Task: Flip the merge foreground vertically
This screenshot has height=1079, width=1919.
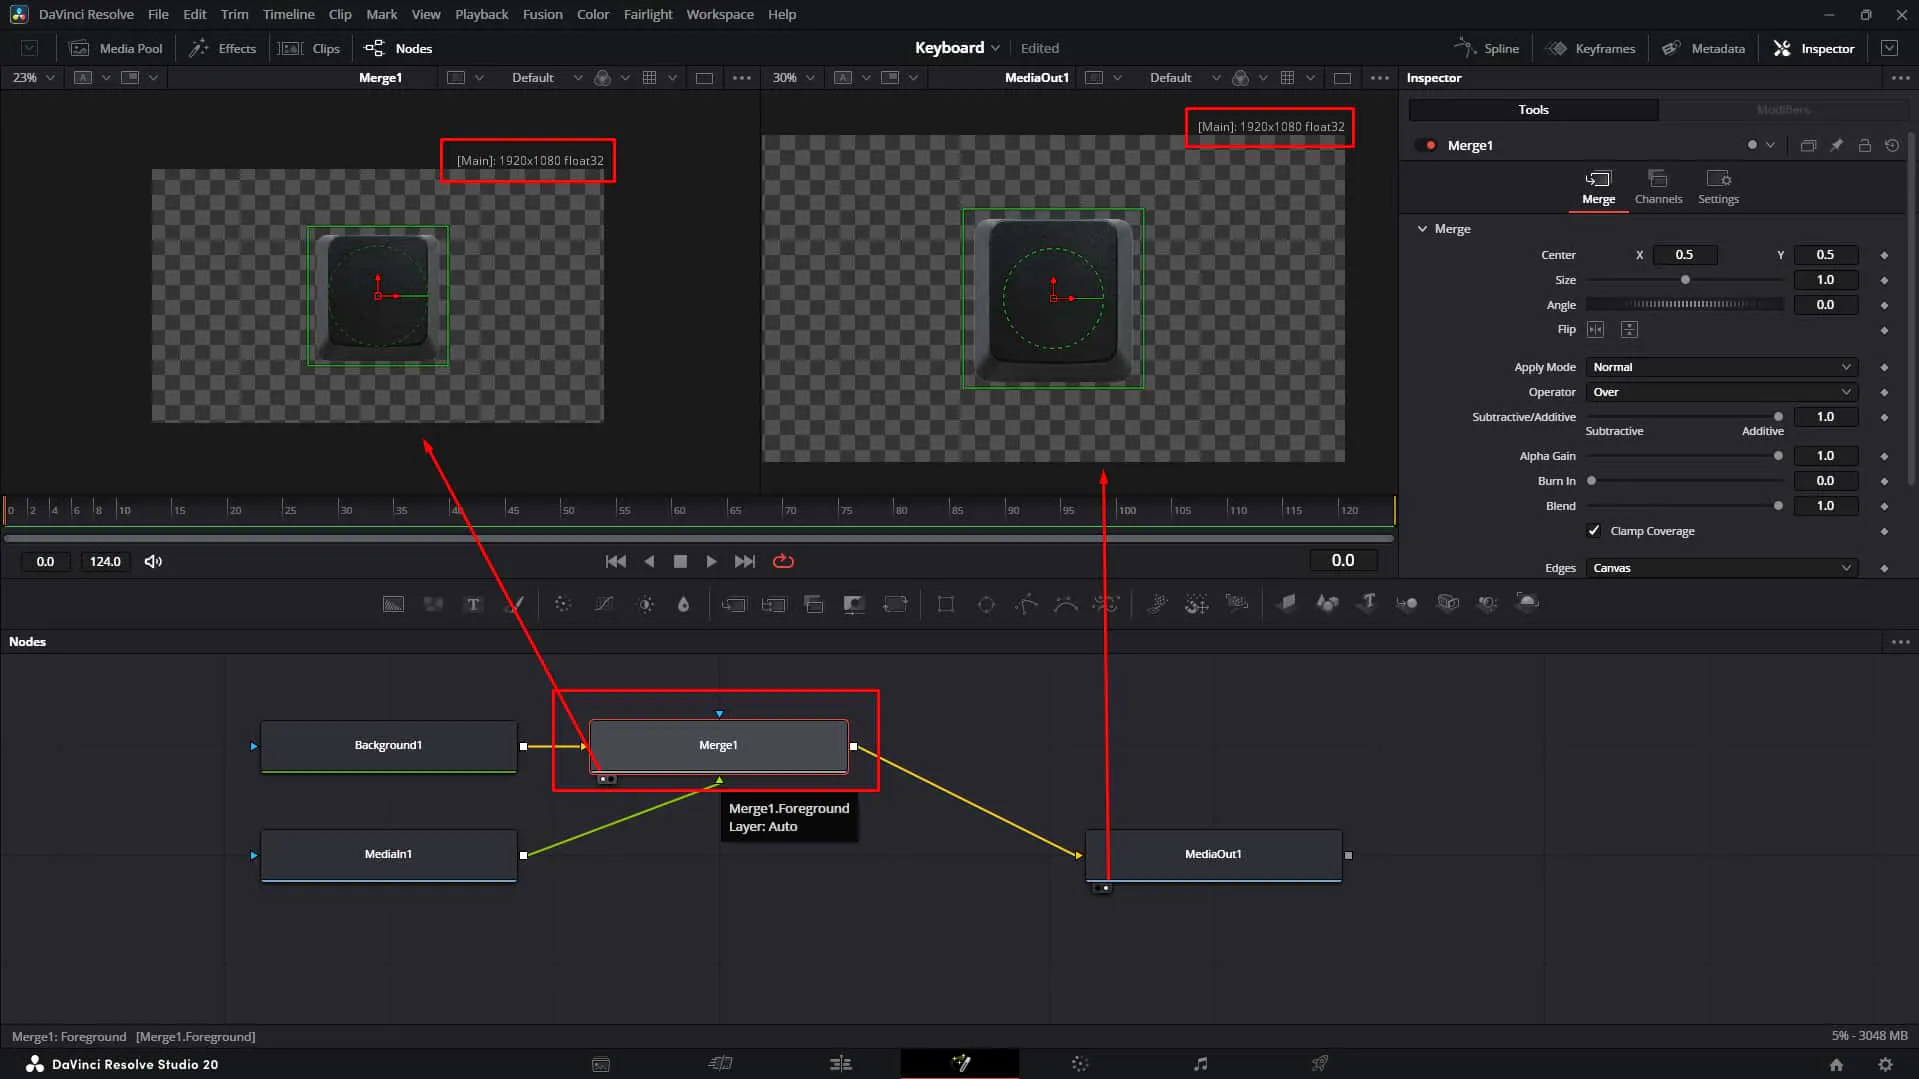Action: click(x=1629, y=330)
